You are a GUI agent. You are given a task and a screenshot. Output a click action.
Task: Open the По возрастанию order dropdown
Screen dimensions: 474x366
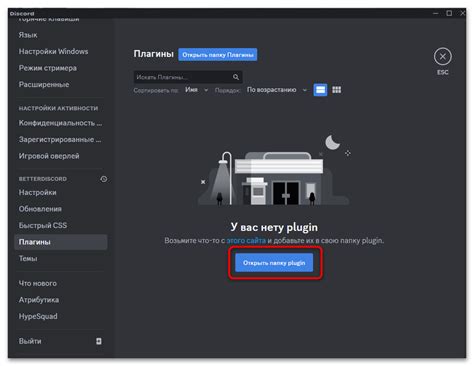276,90
